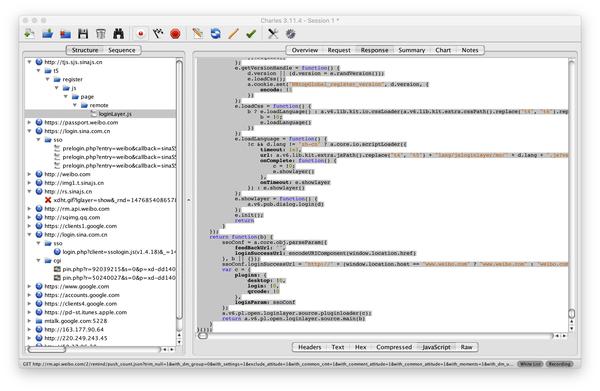Screen dimensions: 600x391
Task: Show the Raw response view
Action: tap(466, 347)
